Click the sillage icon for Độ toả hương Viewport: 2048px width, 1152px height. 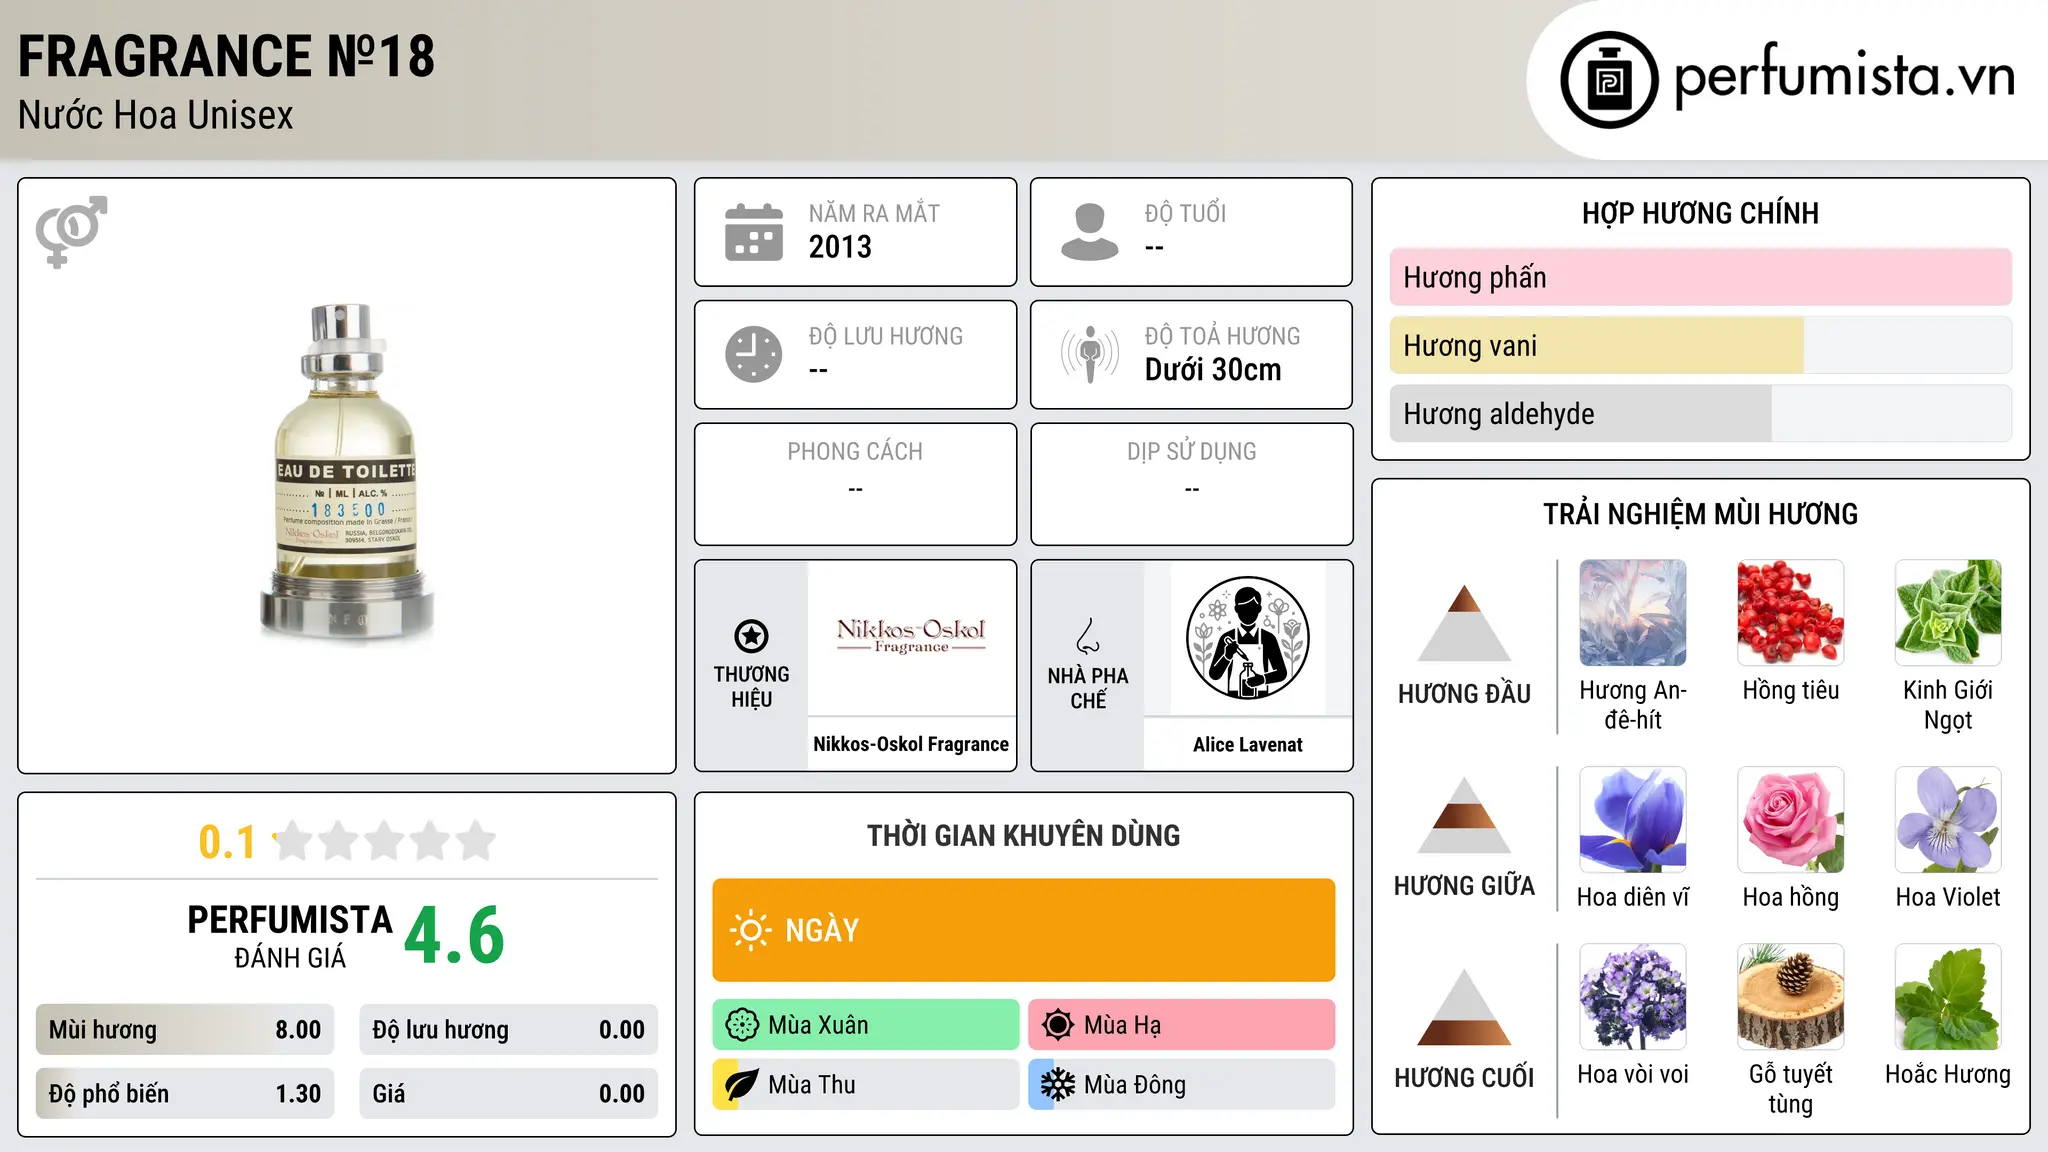(1090, 354)
